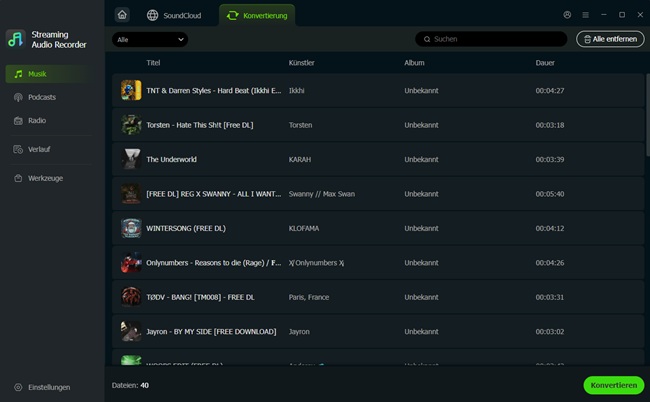Image resolution: width=650 pixels, height=402 pixels.
Task: Click artist Paris, France
Action: (x=309, y=297)
